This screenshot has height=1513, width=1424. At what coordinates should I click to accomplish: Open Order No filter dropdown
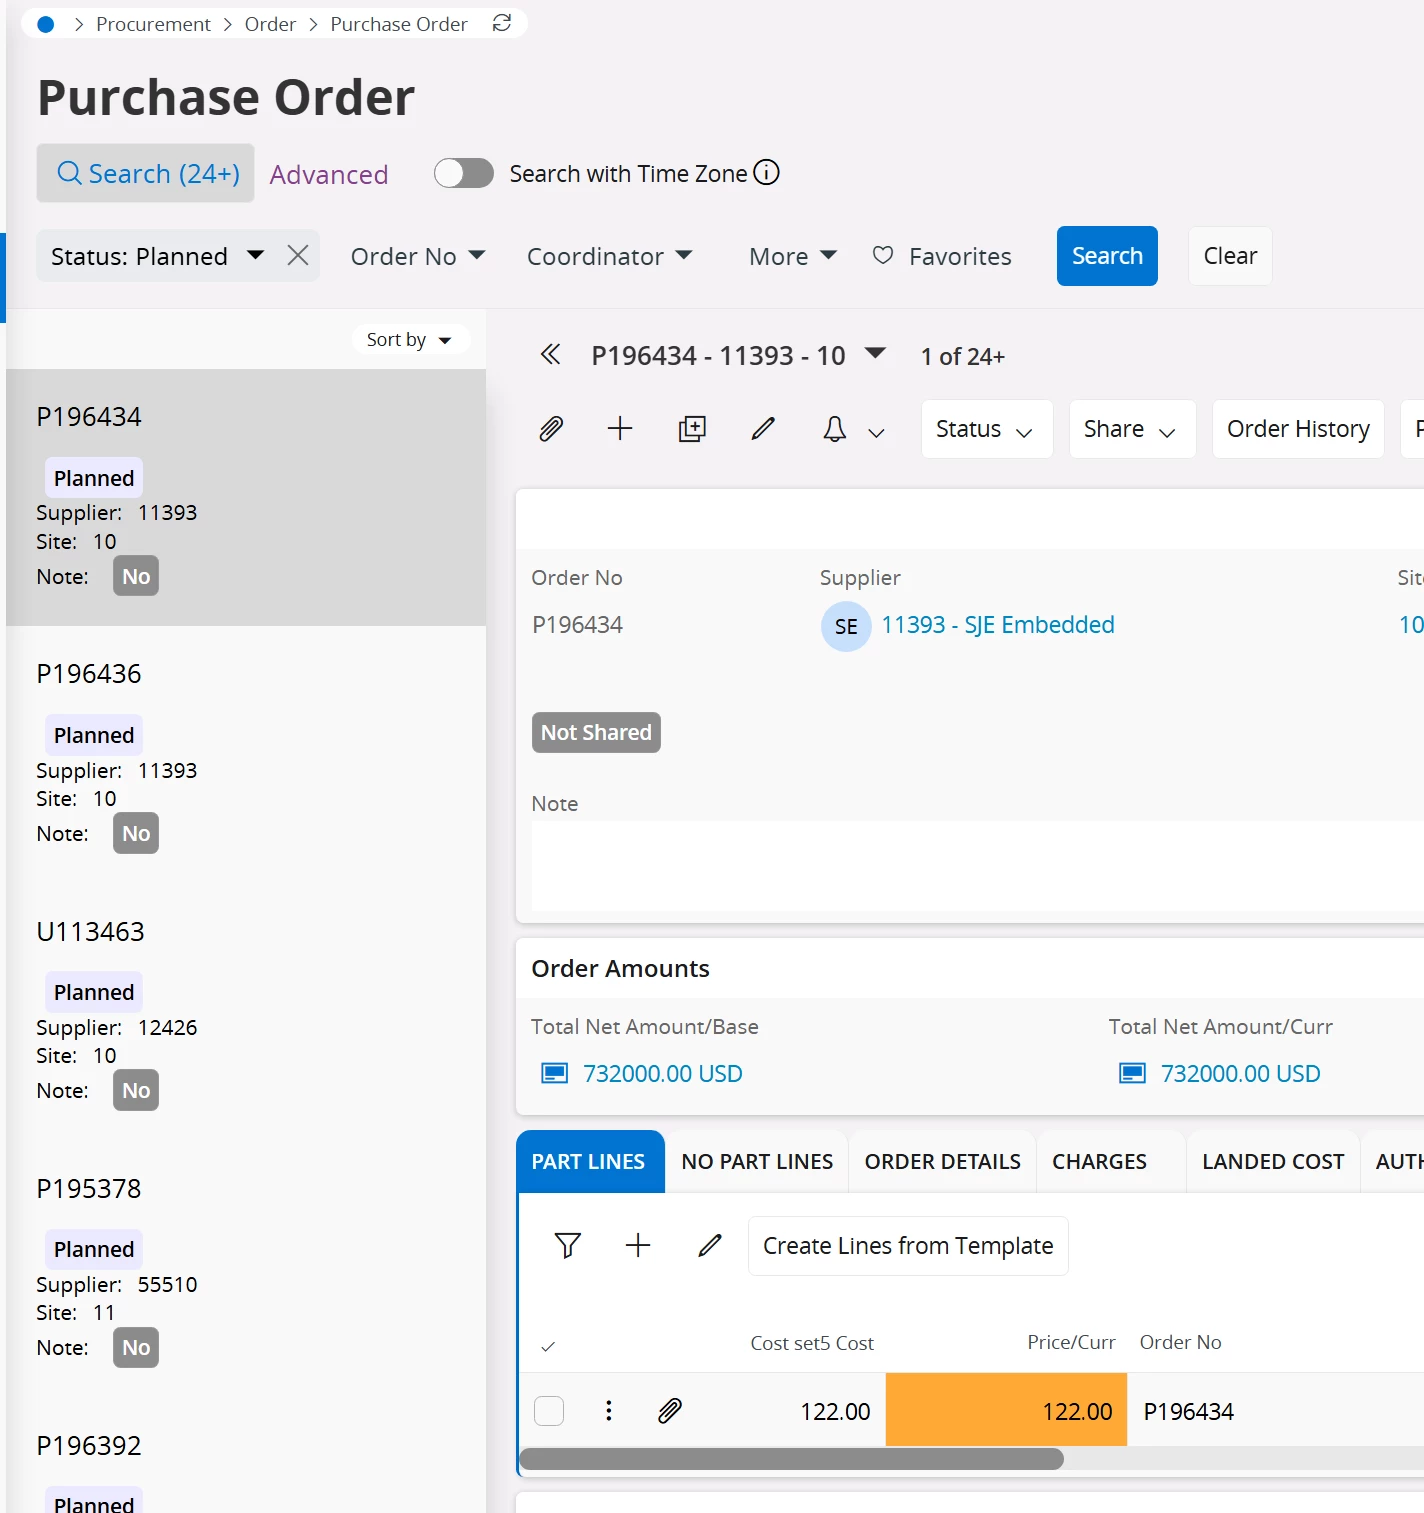[x=418, y=256]
